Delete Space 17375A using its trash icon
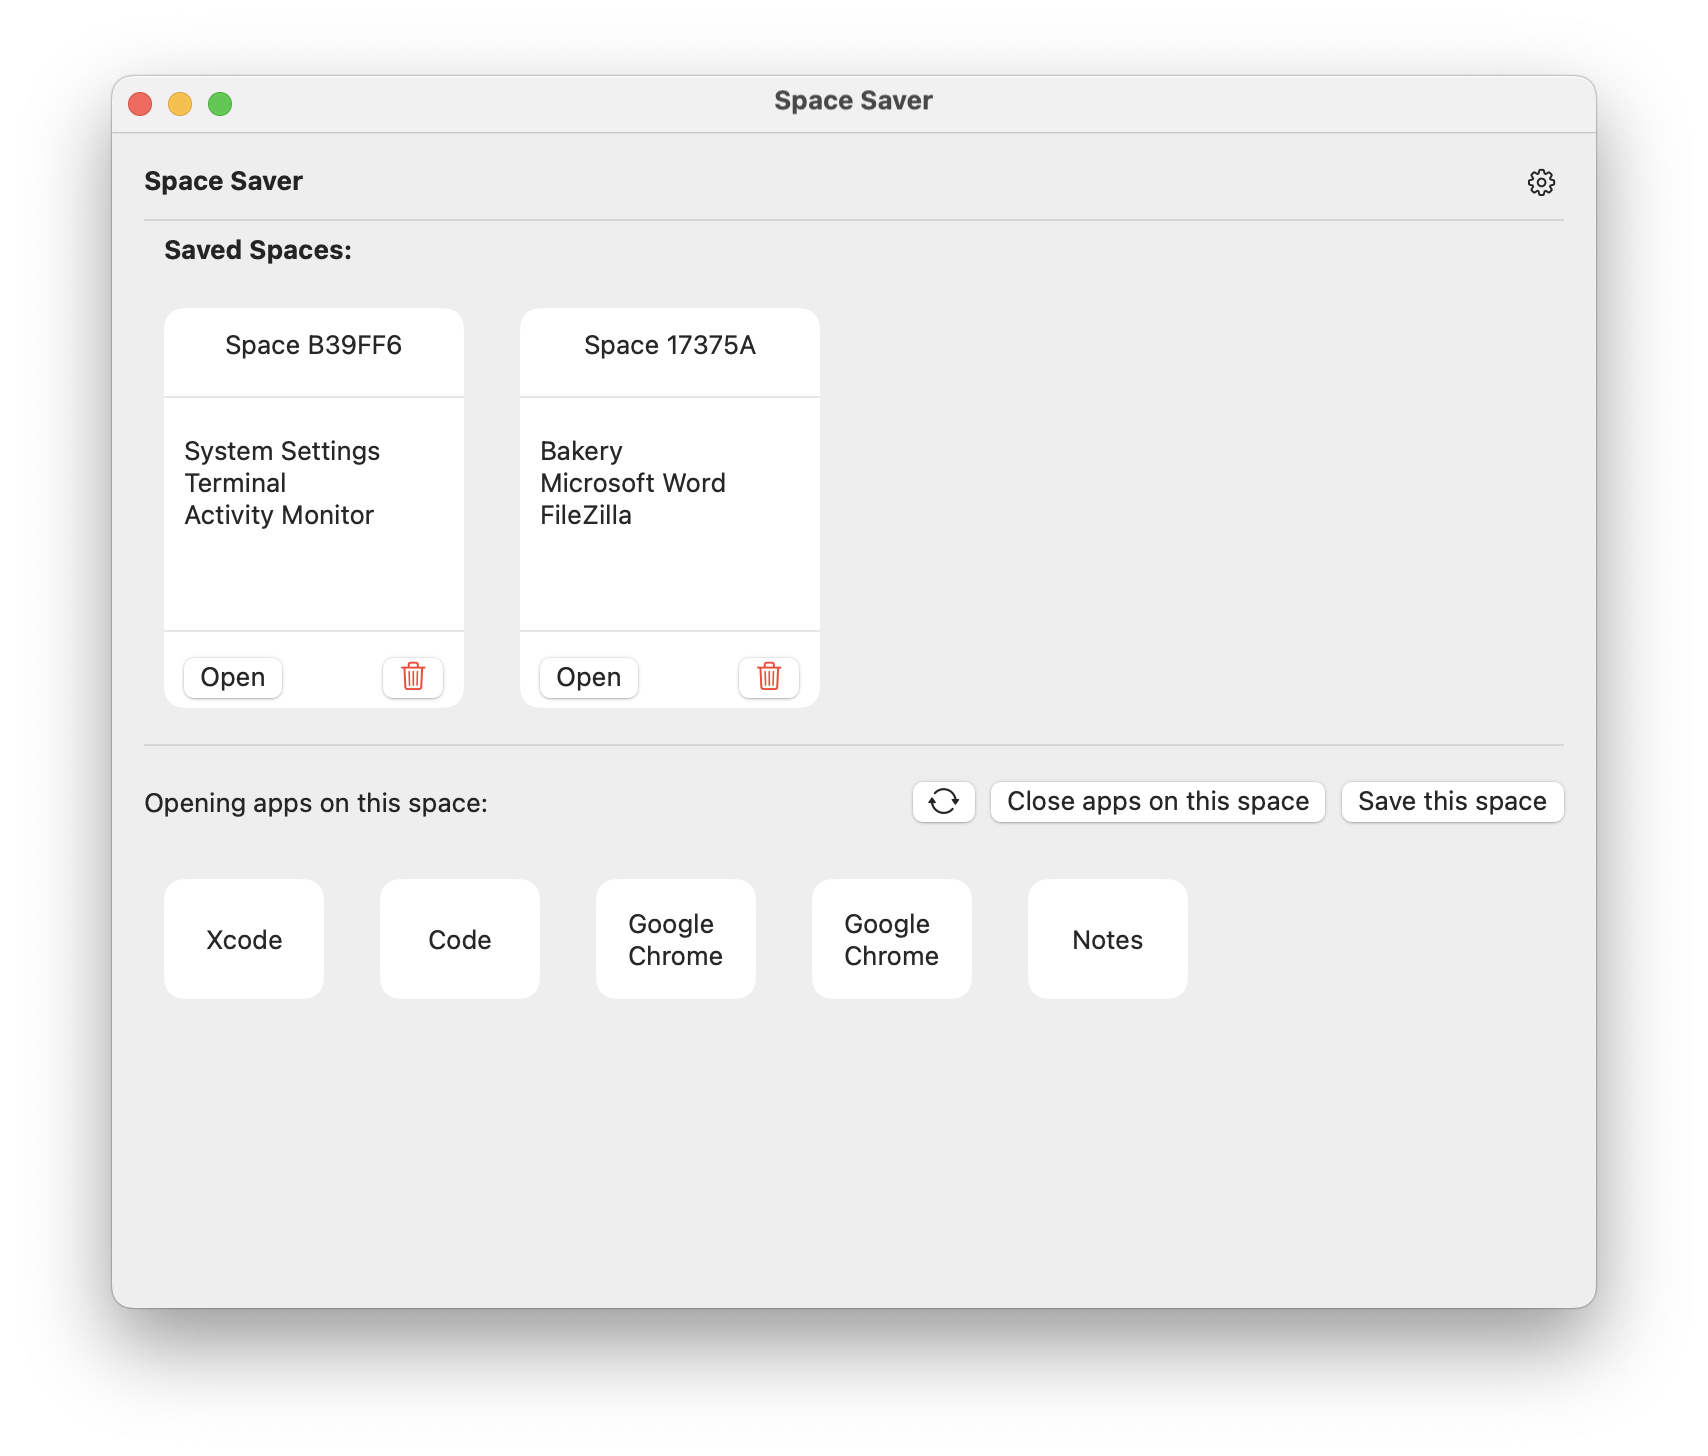 click(x=769, y=677)
